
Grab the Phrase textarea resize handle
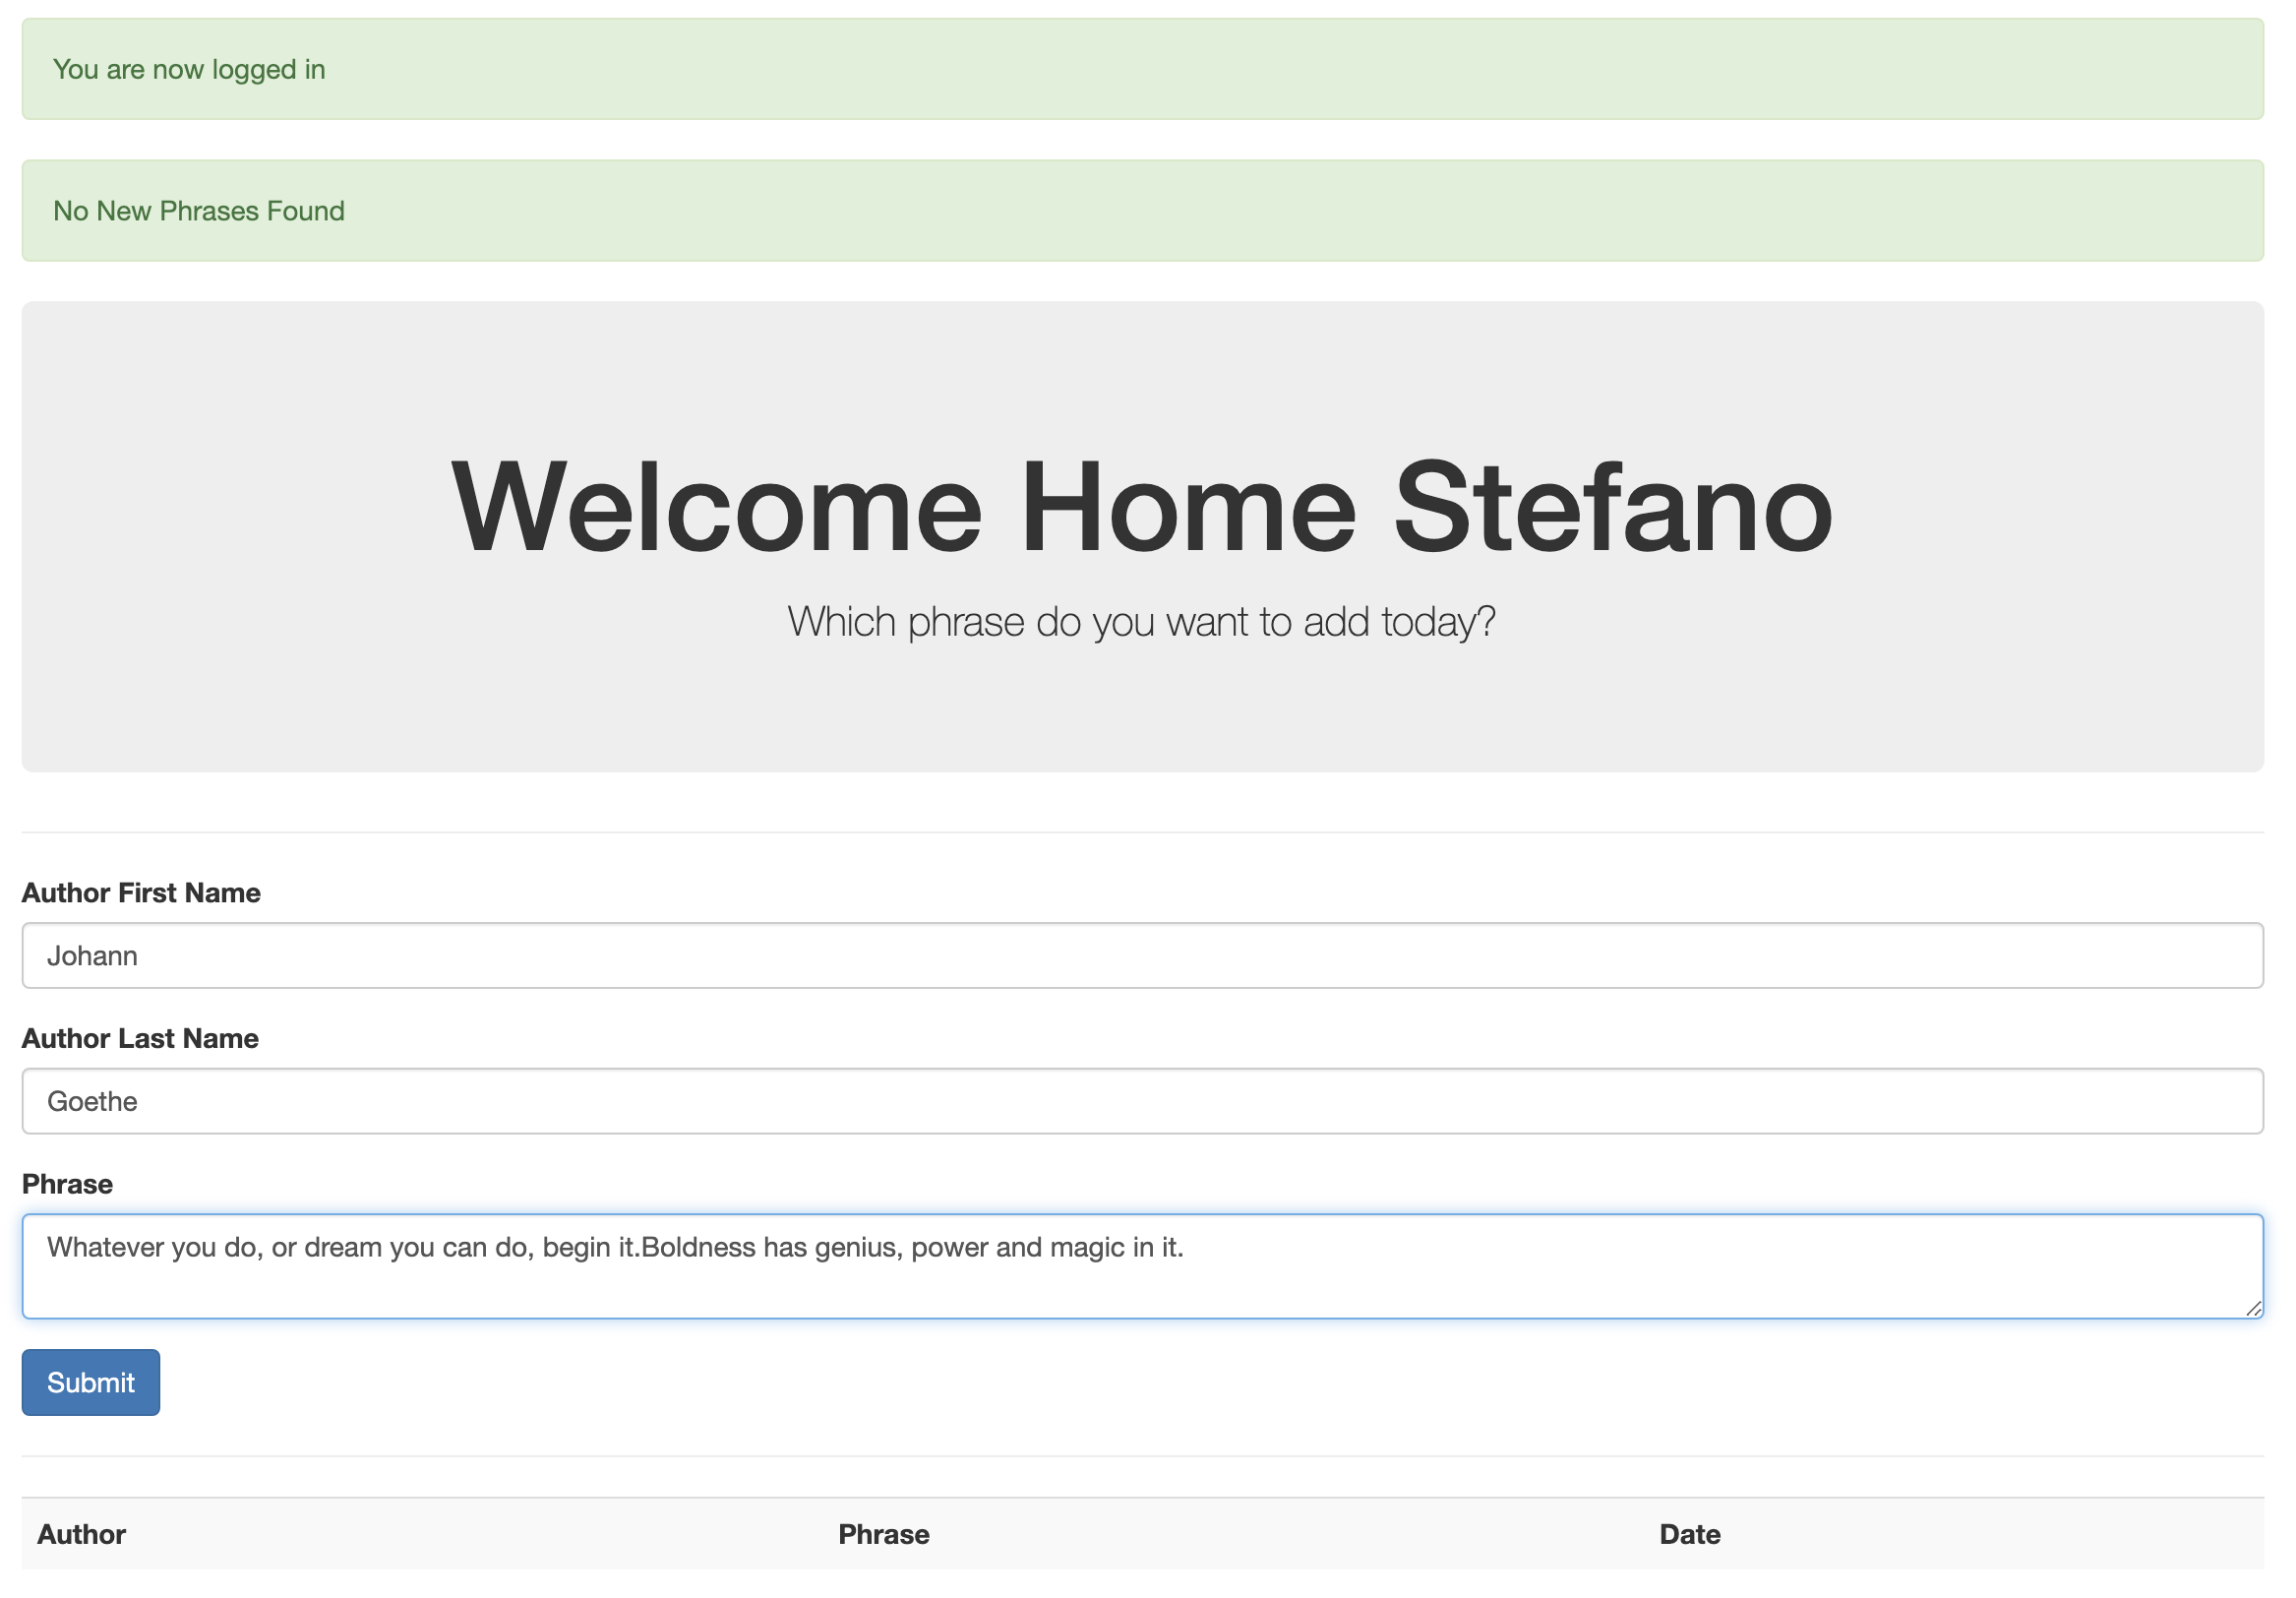click(2253, 1308)
